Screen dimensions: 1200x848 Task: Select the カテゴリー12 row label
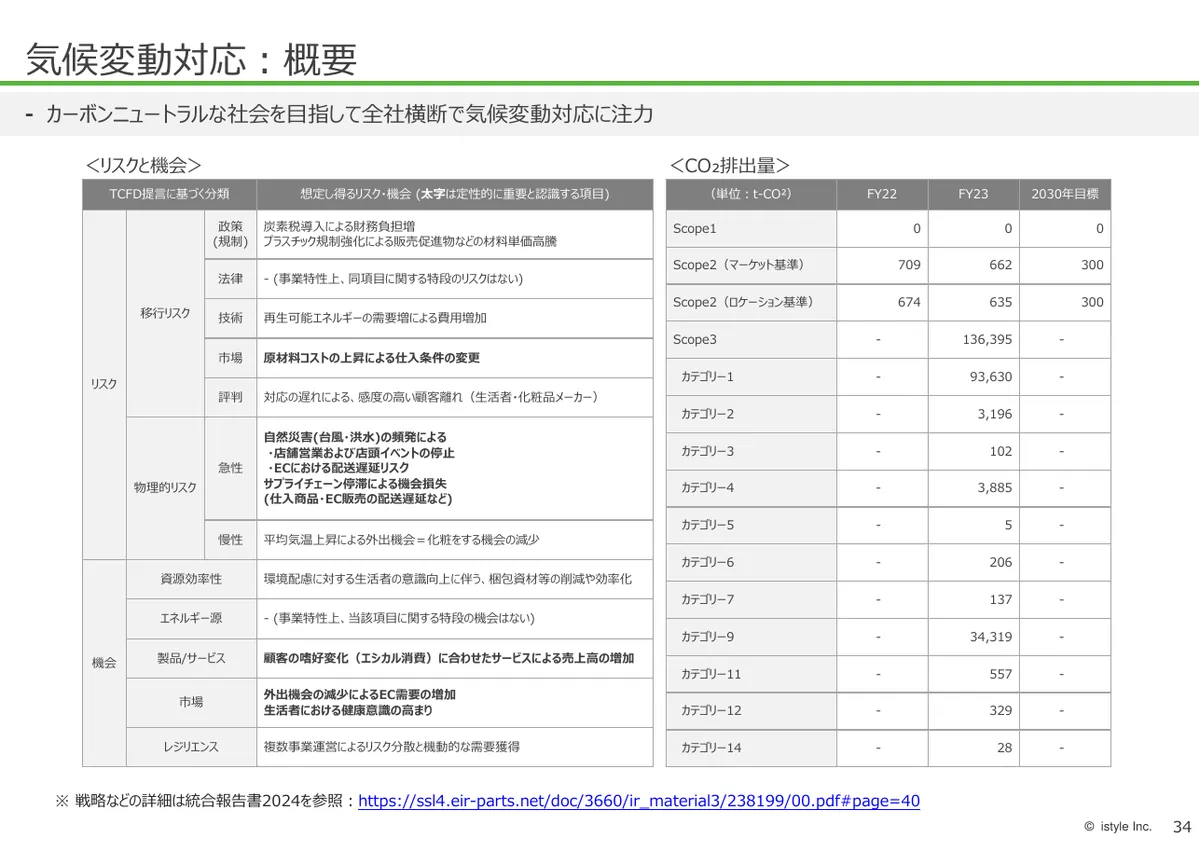click(x=711, y=710)
